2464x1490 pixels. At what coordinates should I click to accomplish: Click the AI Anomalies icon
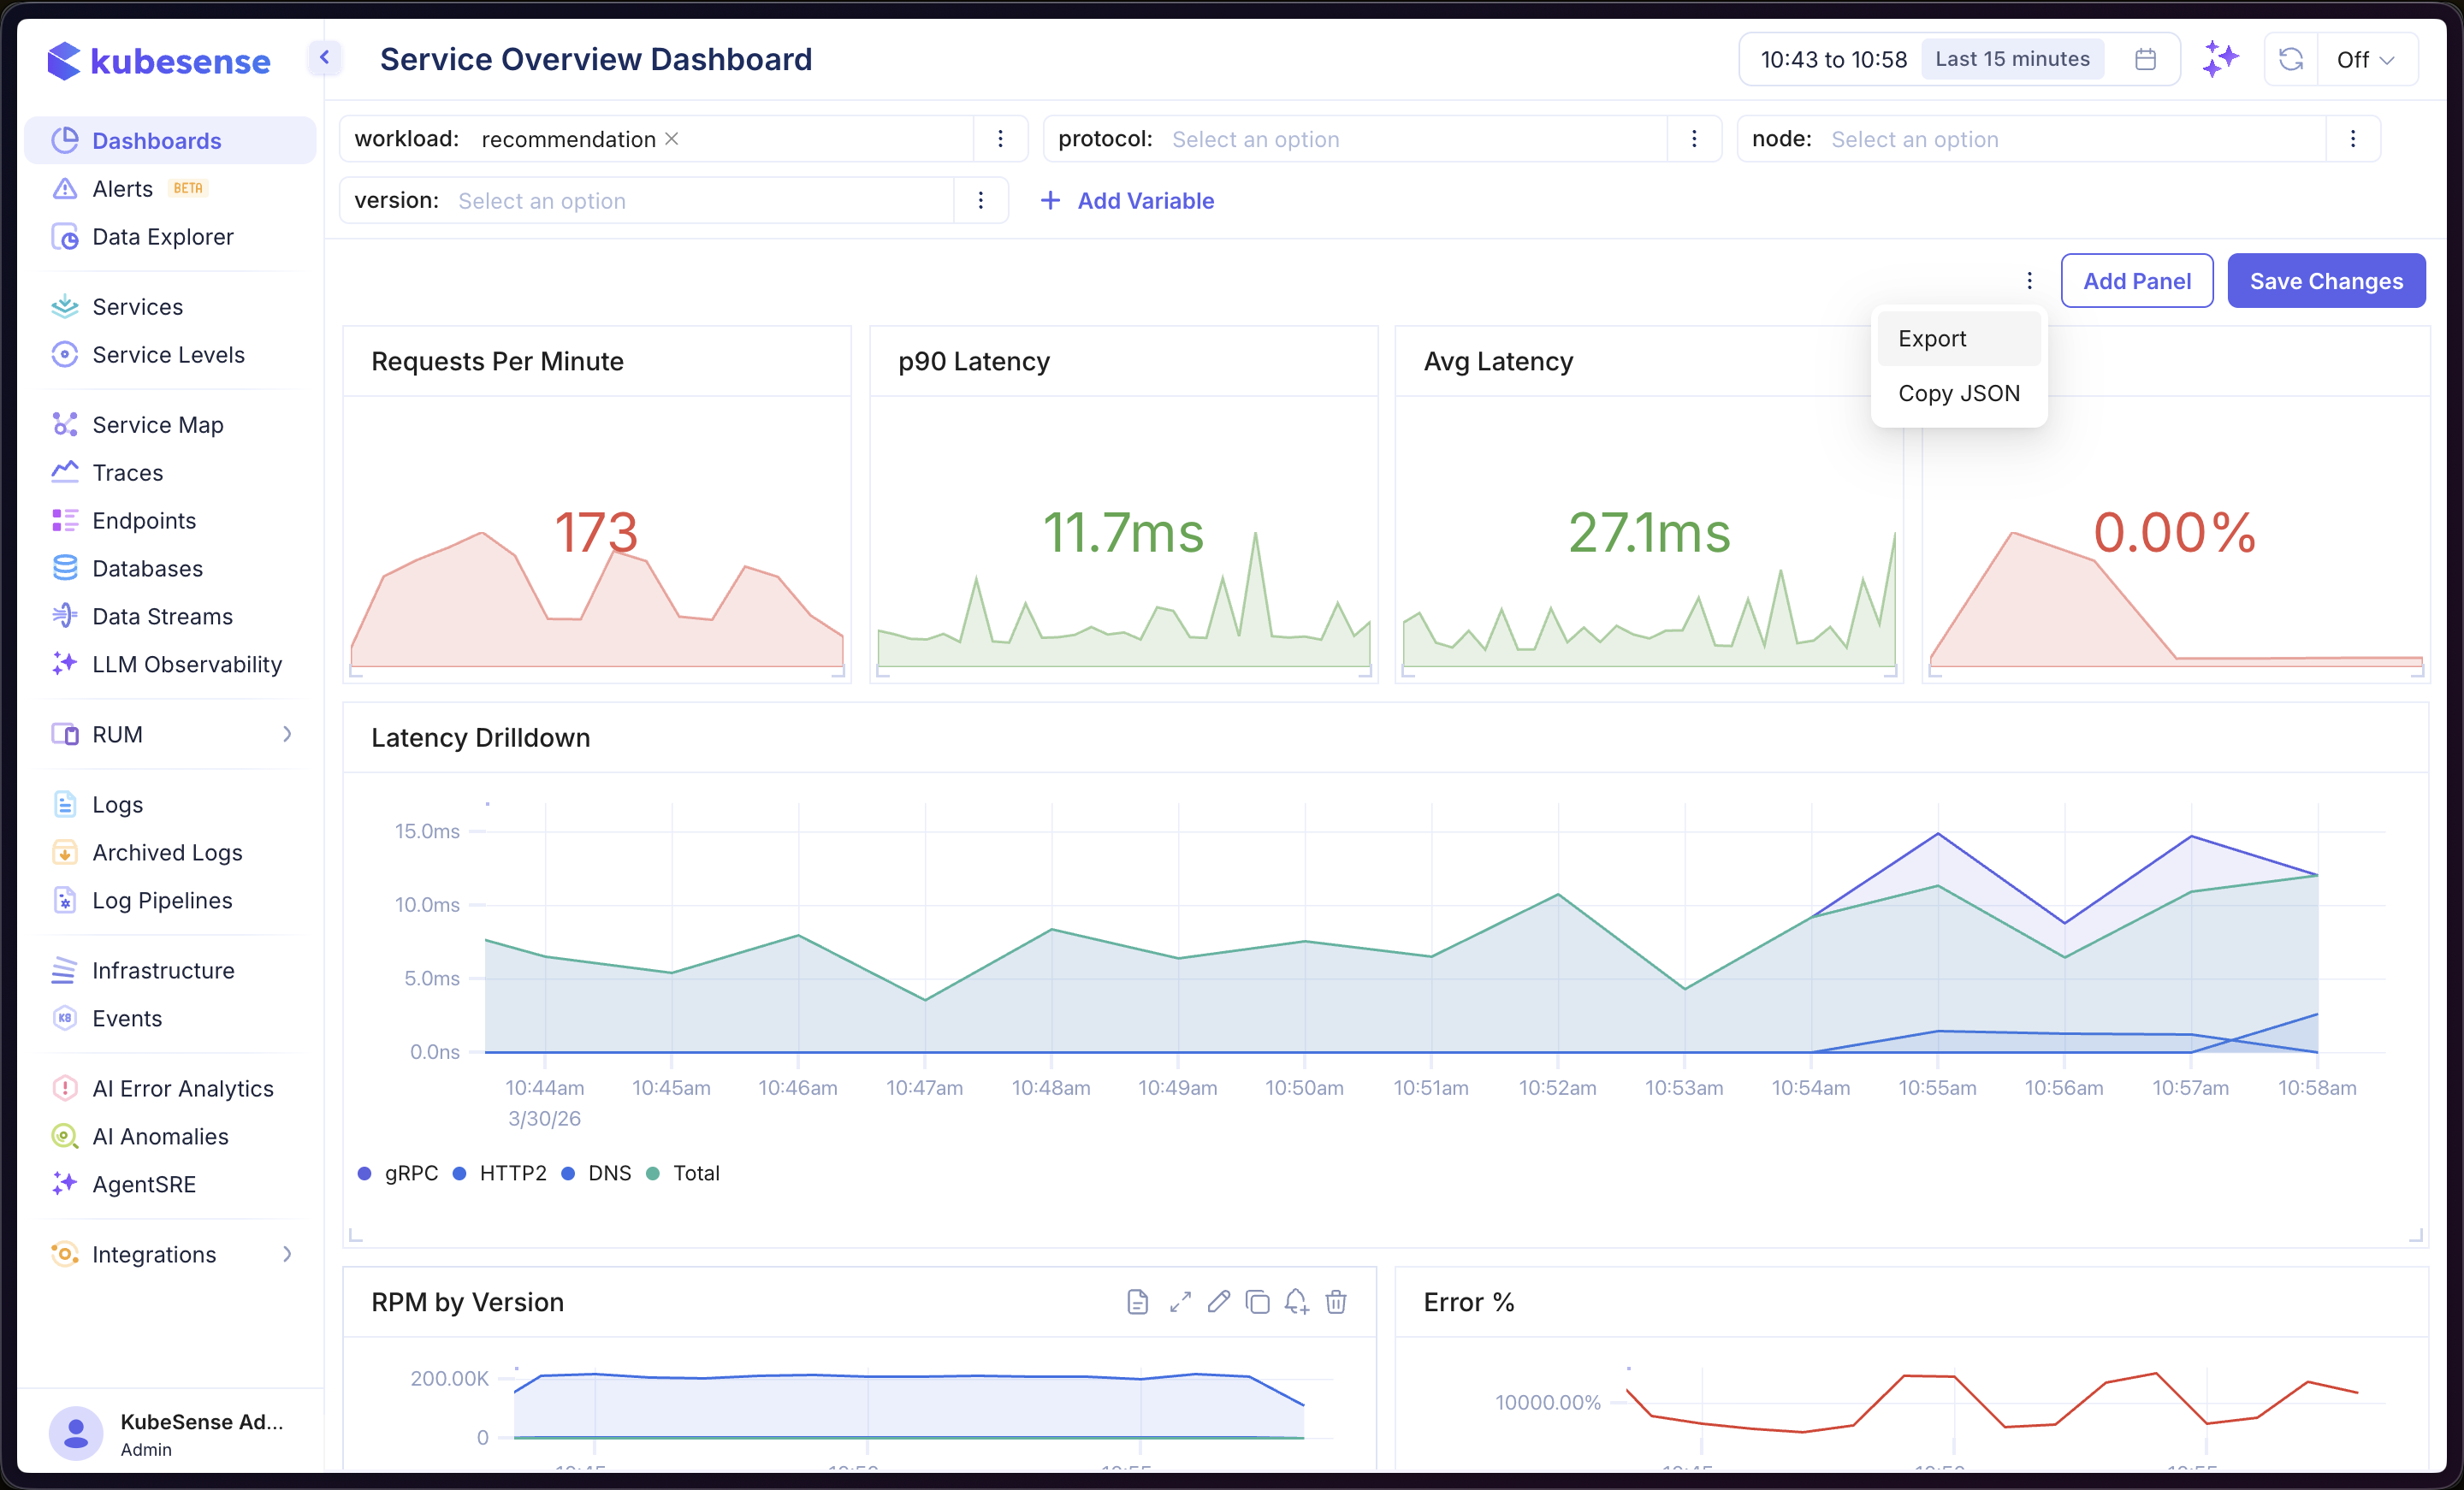pos(65,1137)
